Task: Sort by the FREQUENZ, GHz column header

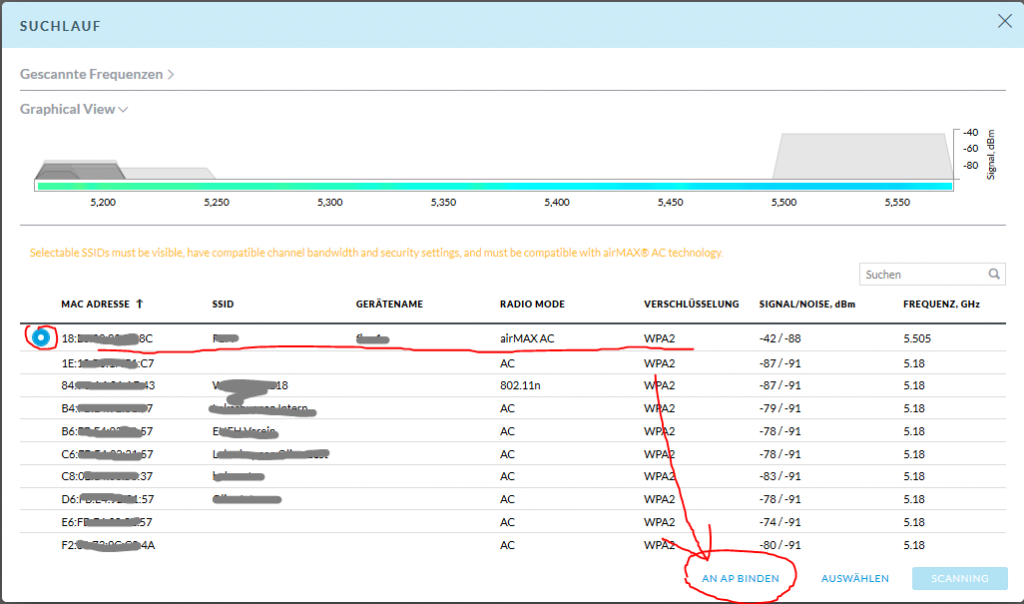Action: coord(942,304)
